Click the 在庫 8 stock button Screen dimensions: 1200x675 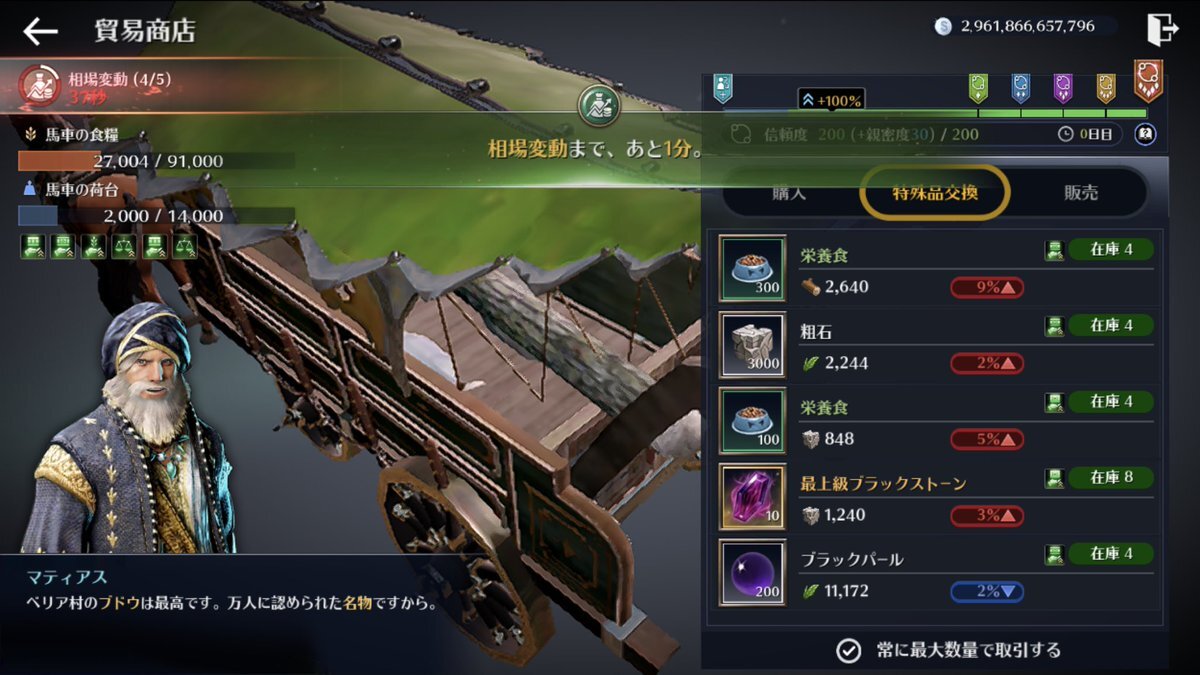coord(1111,478)
